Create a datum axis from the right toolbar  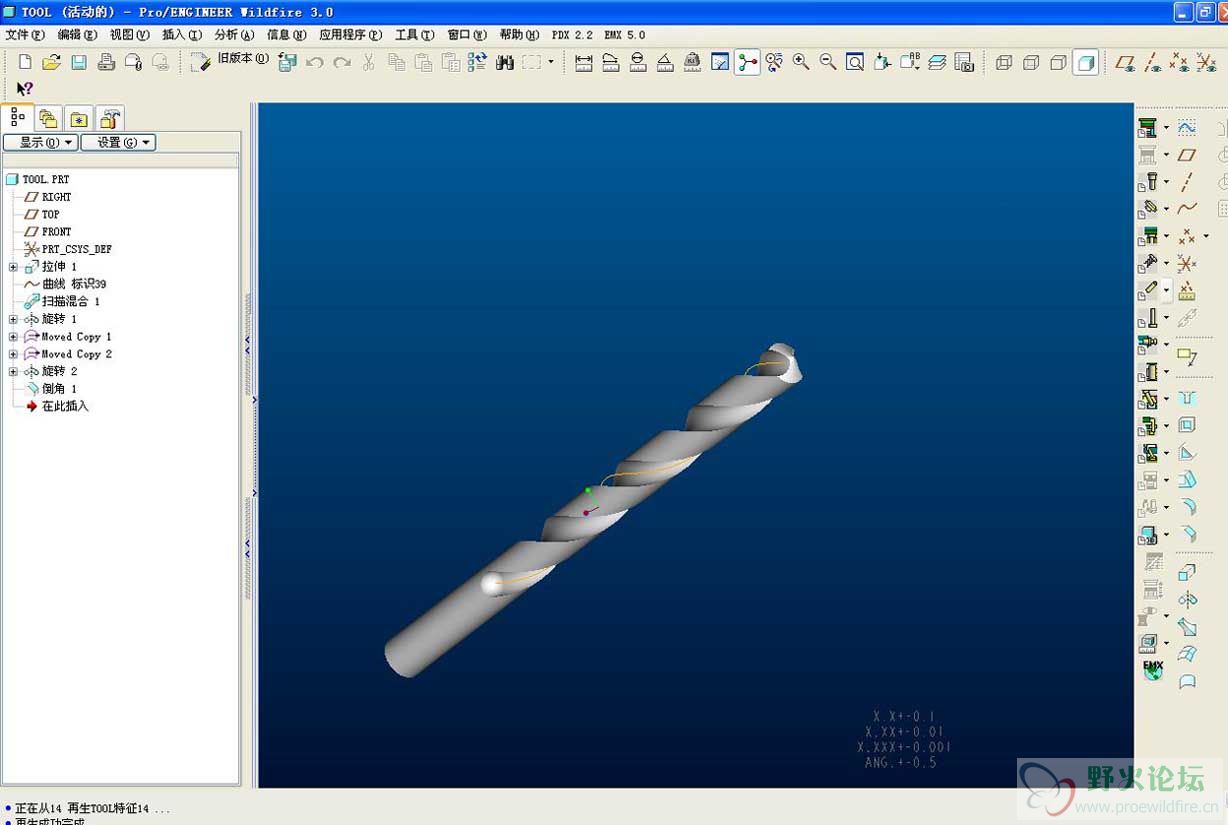1187,182
